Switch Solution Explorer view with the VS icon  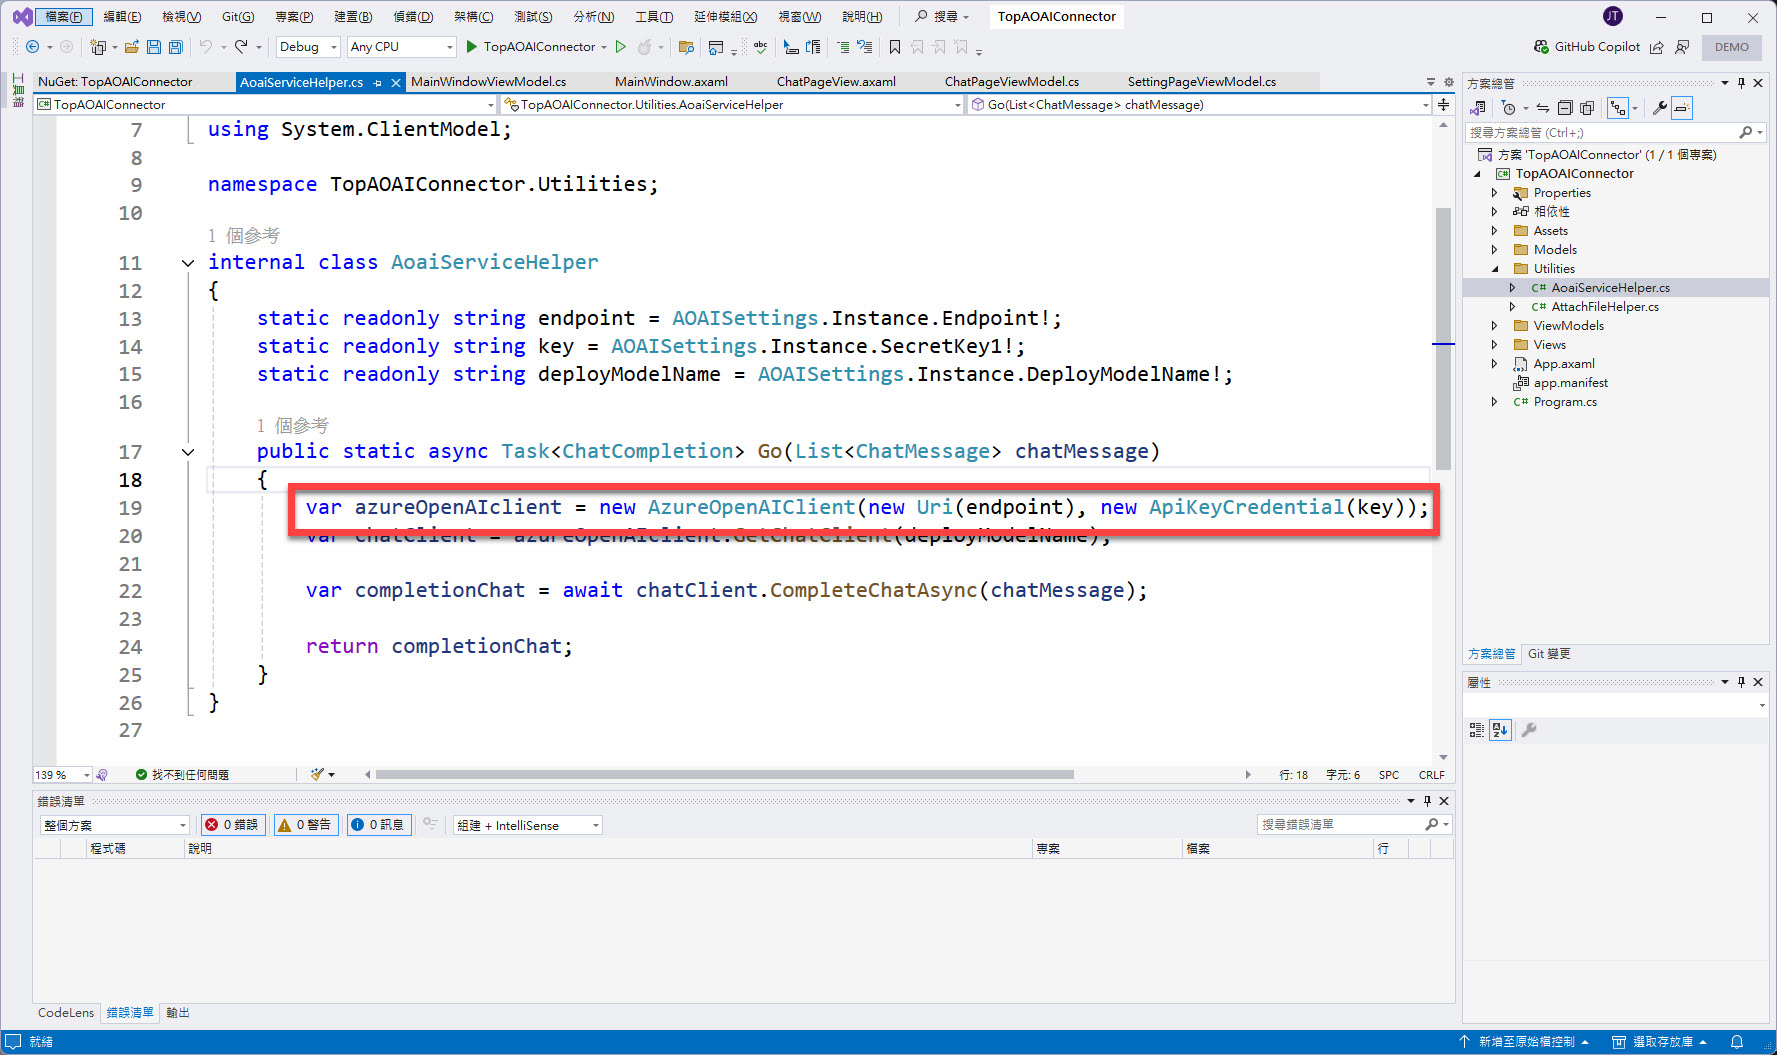coord(1478,108)
